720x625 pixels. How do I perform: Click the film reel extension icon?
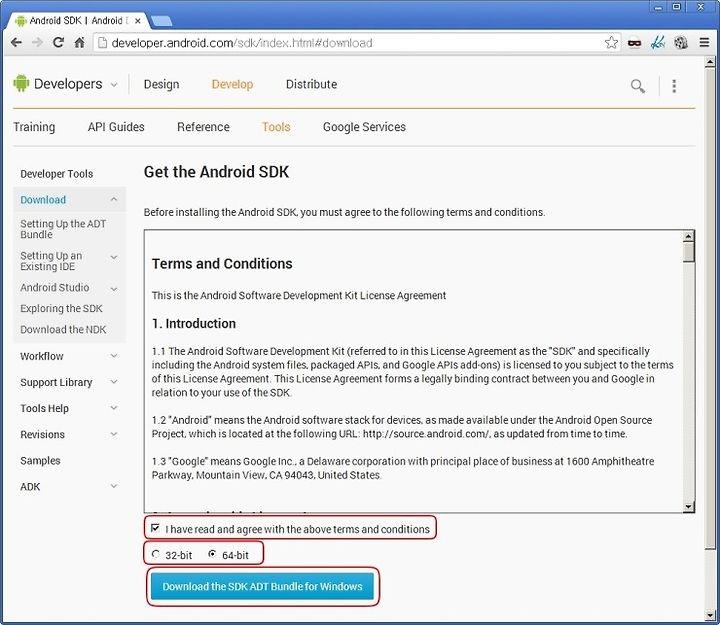(x=681, y=43)
